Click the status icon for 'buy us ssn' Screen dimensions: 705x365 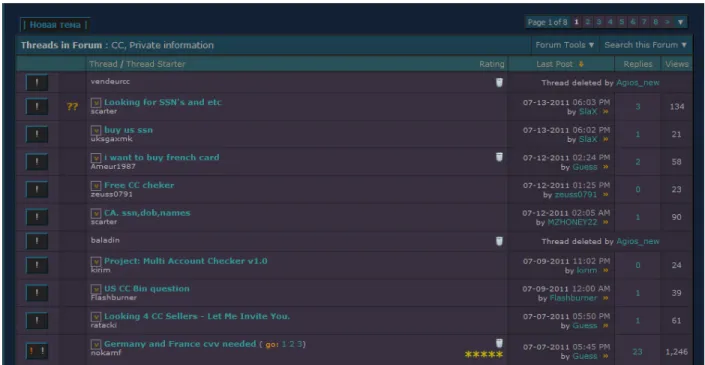point(37,134)
